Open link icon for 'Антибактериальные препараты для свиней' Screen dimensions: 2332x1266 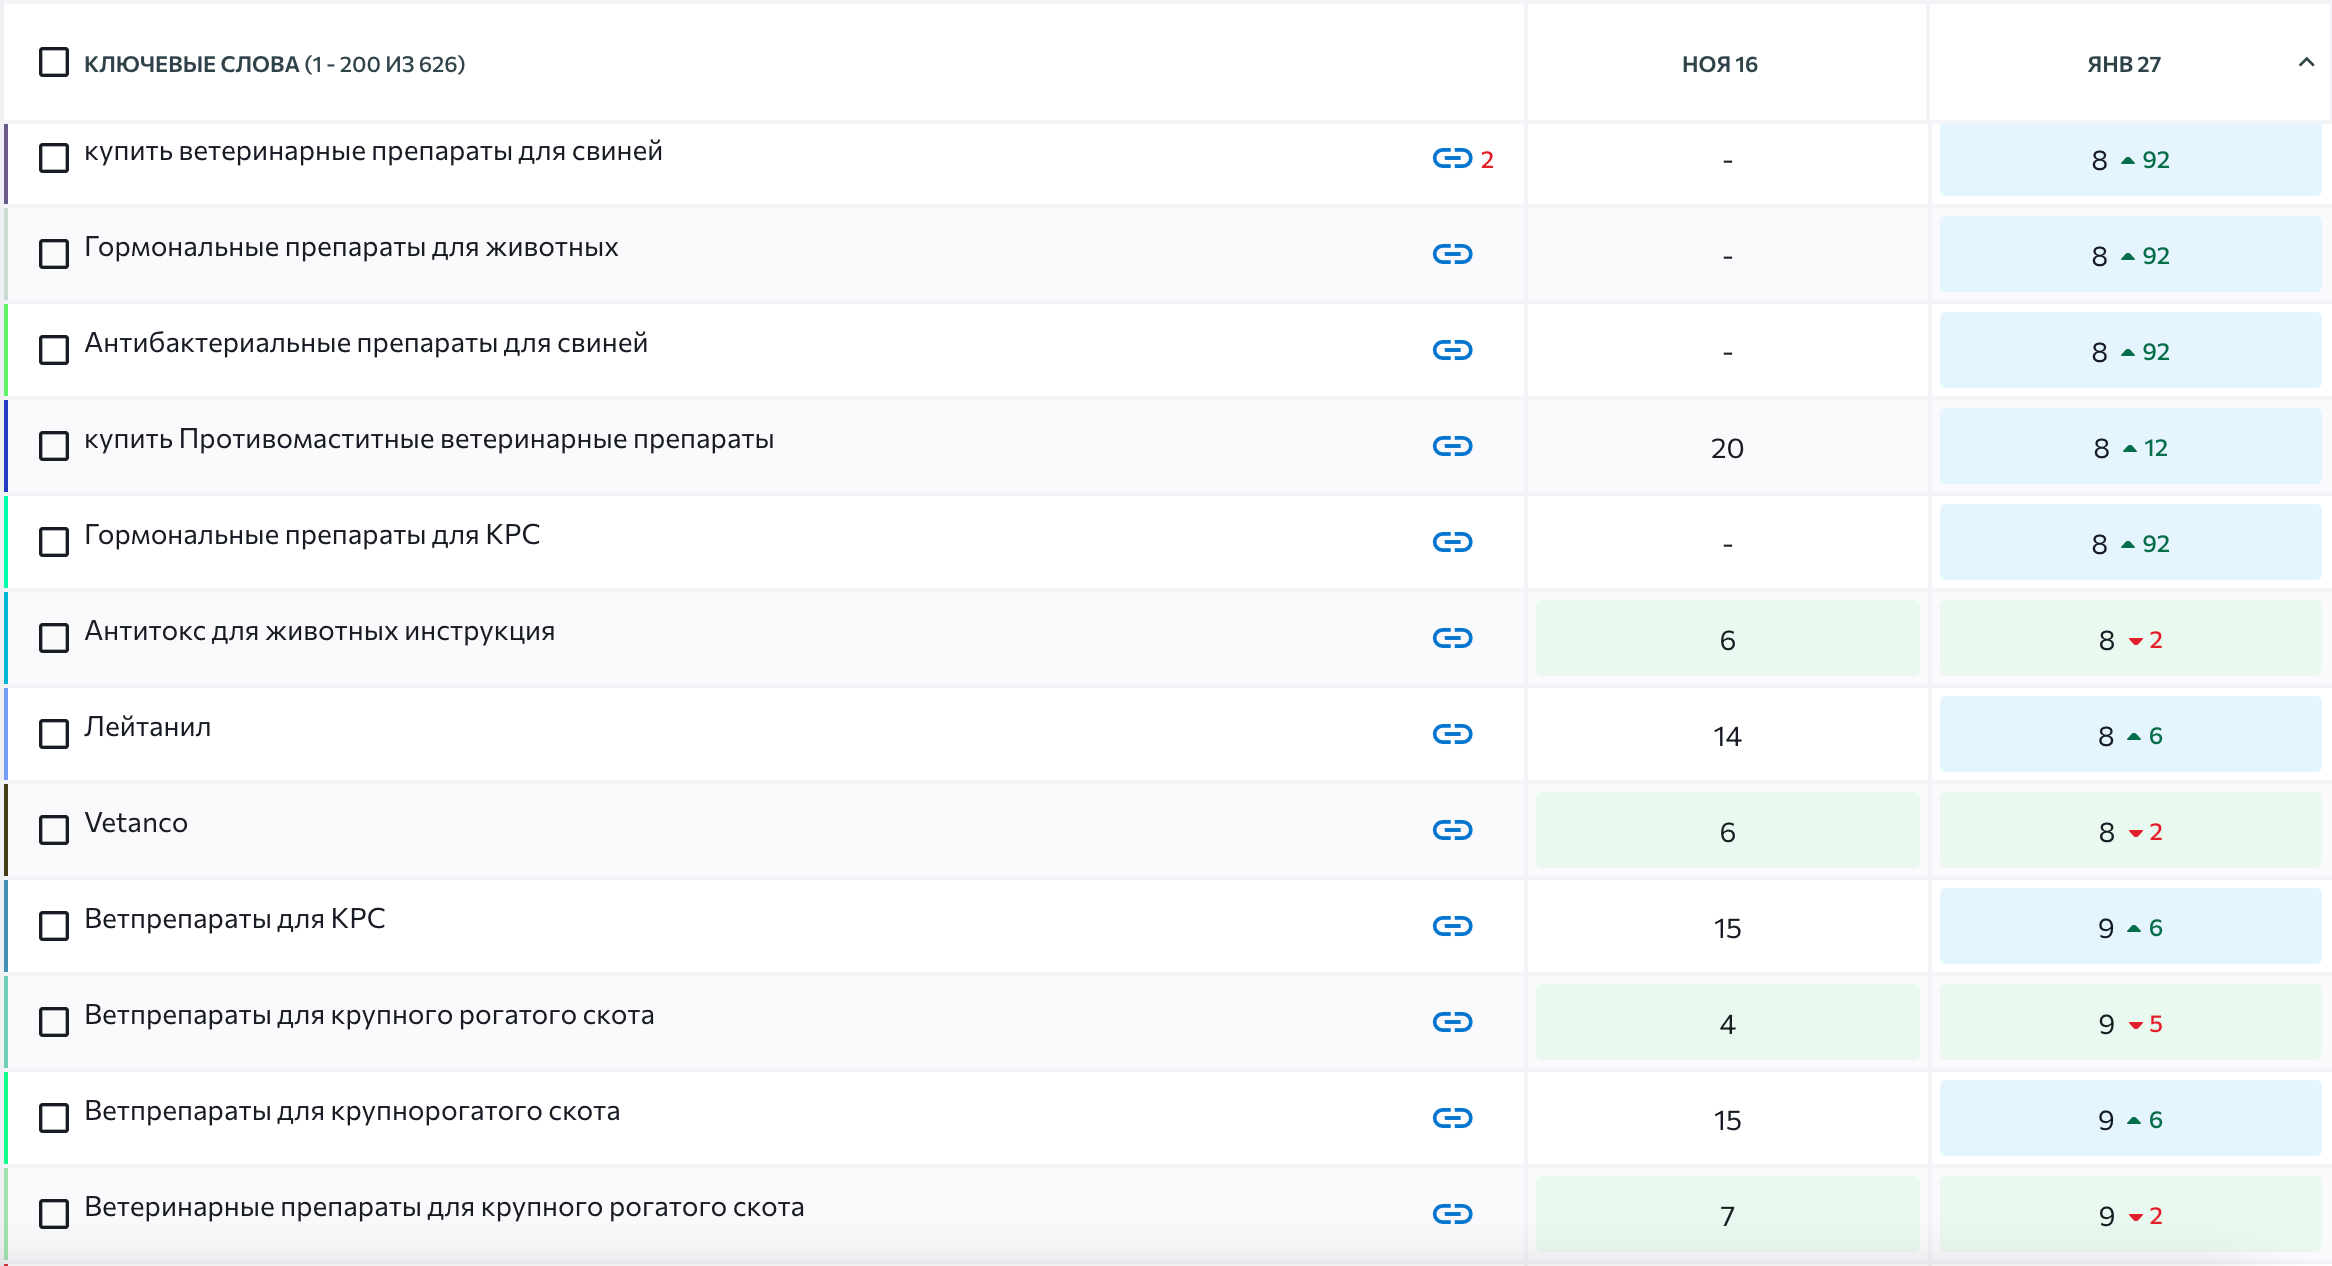[x=1452, y=350]
